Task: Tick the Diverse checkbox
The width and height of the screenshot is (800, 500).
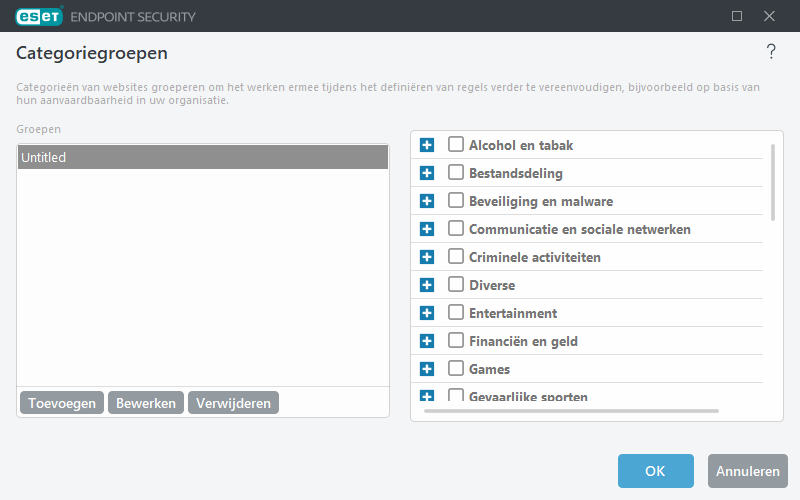Action: 456,285
